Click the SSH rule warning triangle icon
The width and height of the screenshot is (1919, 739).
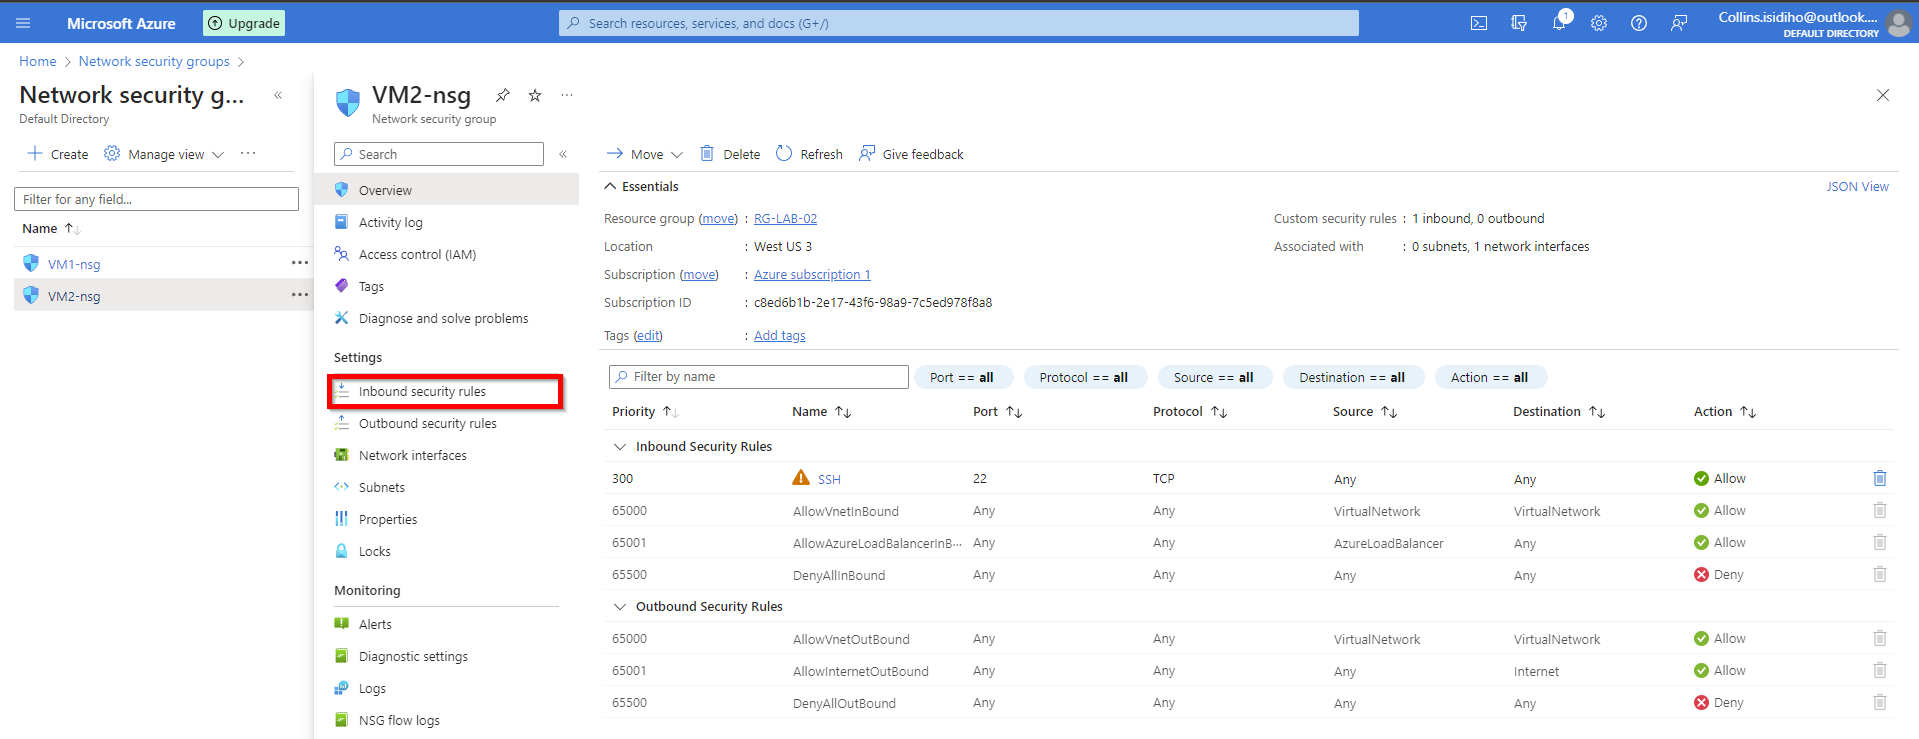(x=801, y=478)
